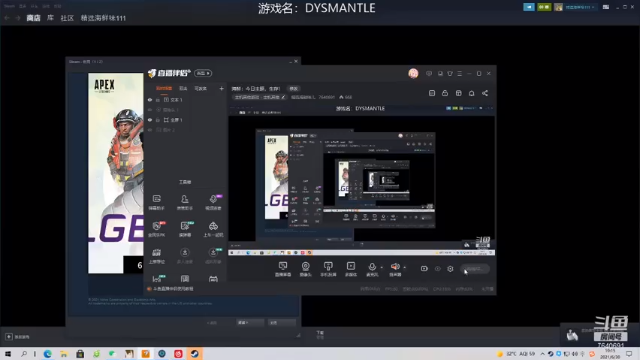This screenshot has width=640, height=360.
Task: Open the mode pill dropdown beside logo
Action: pos(203,73)
